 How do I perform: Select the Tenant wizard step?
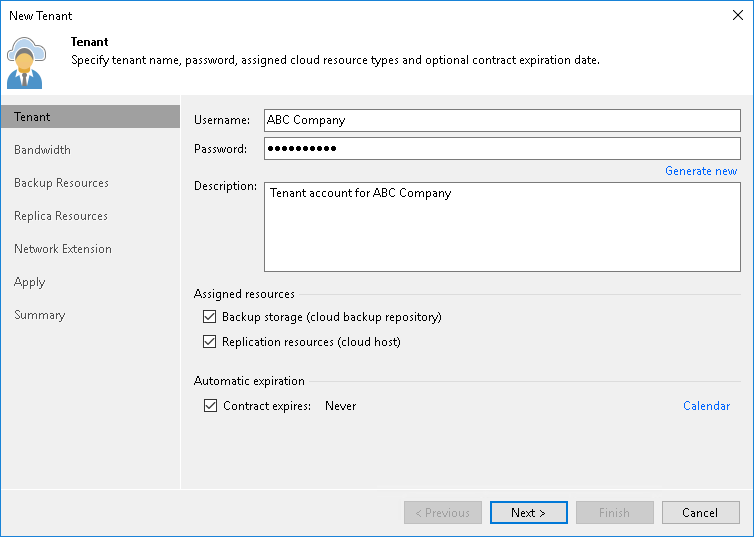pyautogui.click(x=90, y=117)
